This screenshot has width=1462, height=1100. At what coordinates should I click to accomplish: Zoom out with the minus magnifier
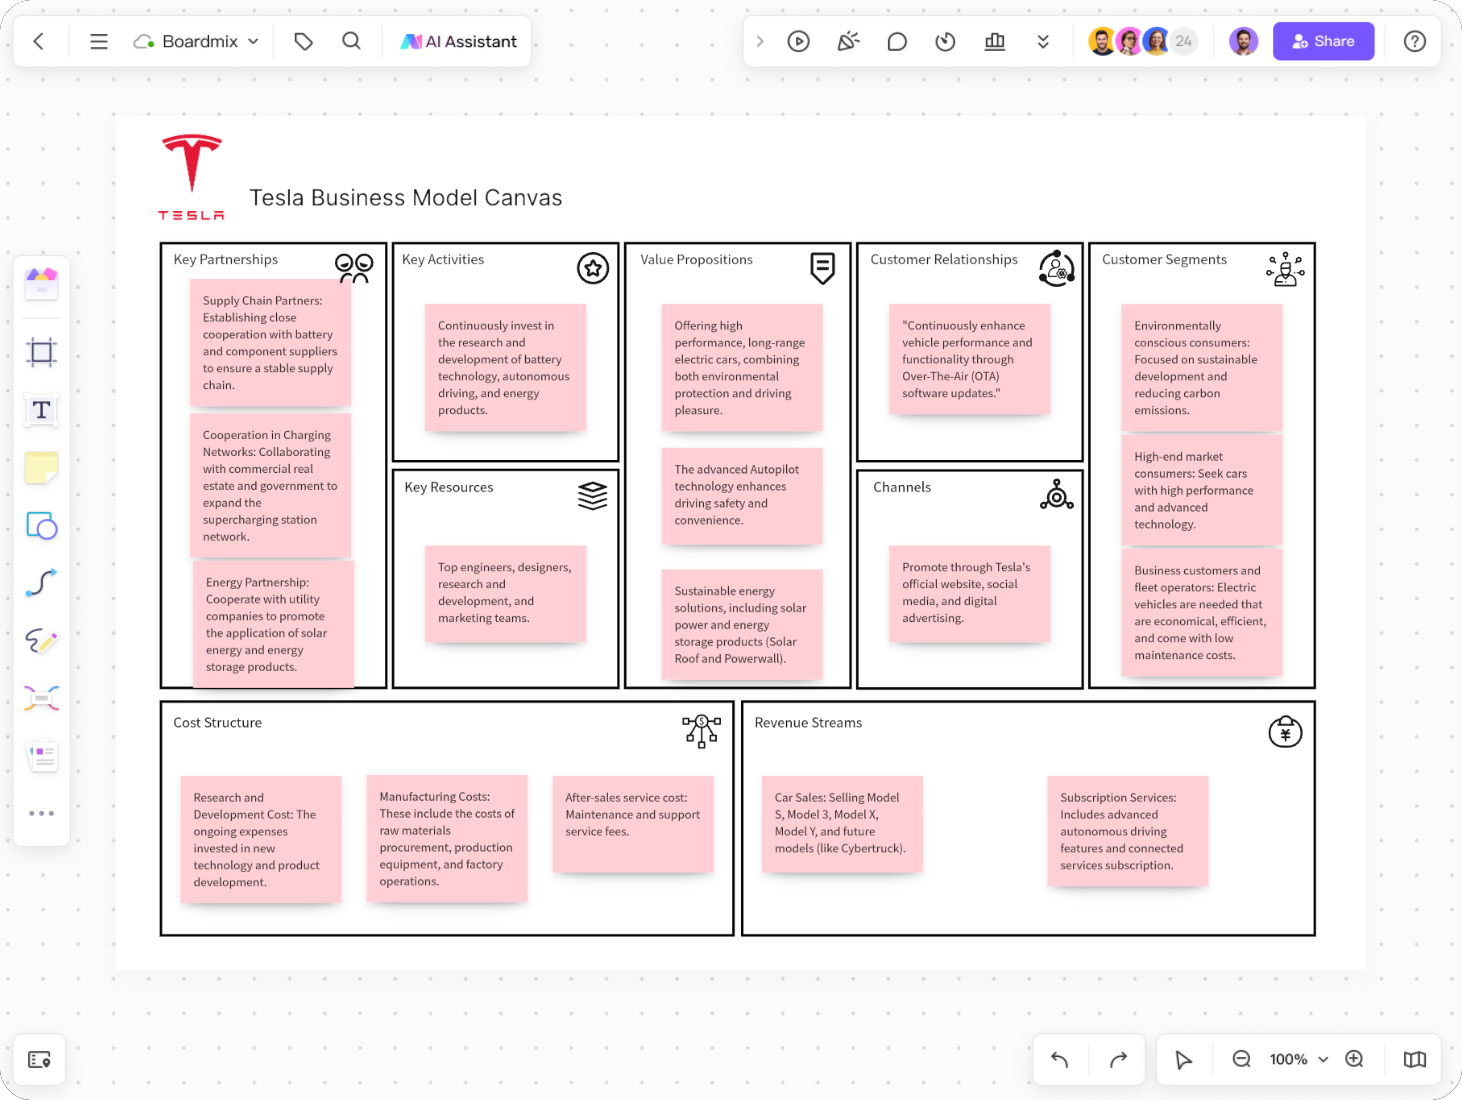pyautogui.click(x=1241, y=1059)
